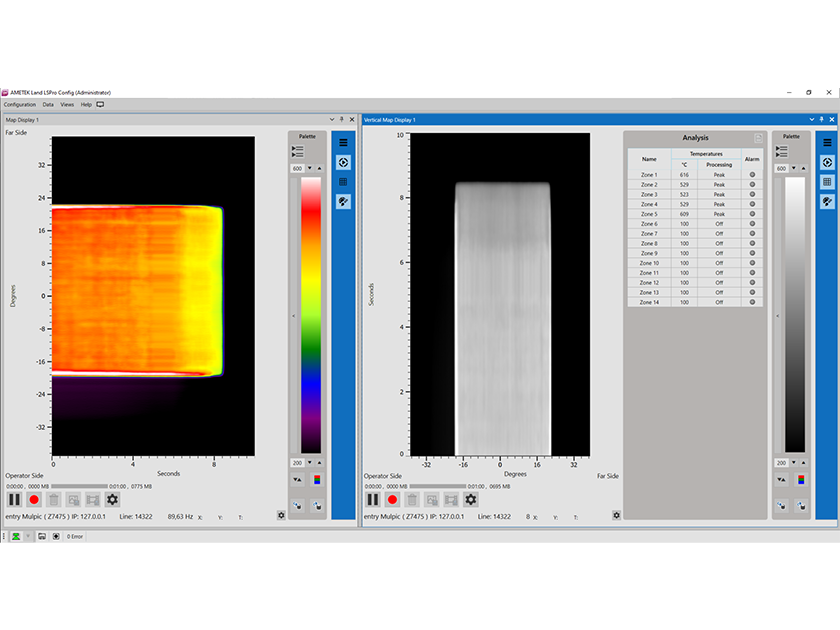Toggle the alarm indicator for Zone 1
The height and width of the screenshot is (630, 840).
pyautogui.click(x=754, y=175)
